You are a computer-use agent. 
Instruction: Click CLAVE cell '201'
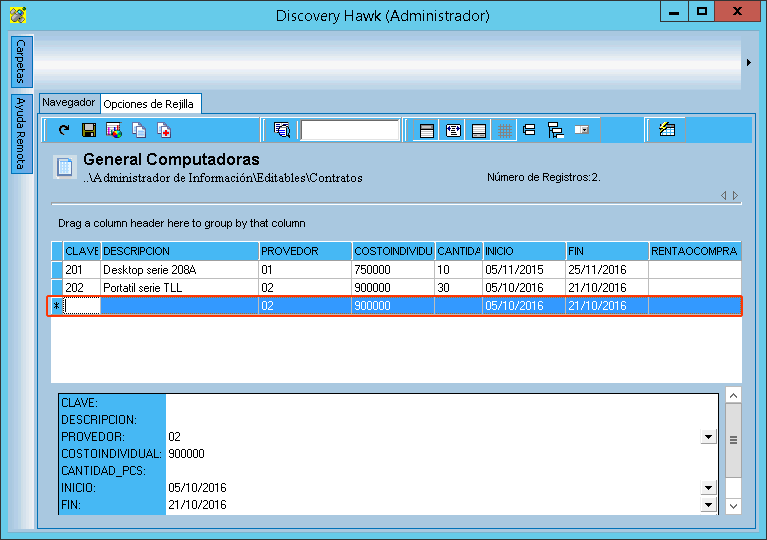[x=82, y=270]
